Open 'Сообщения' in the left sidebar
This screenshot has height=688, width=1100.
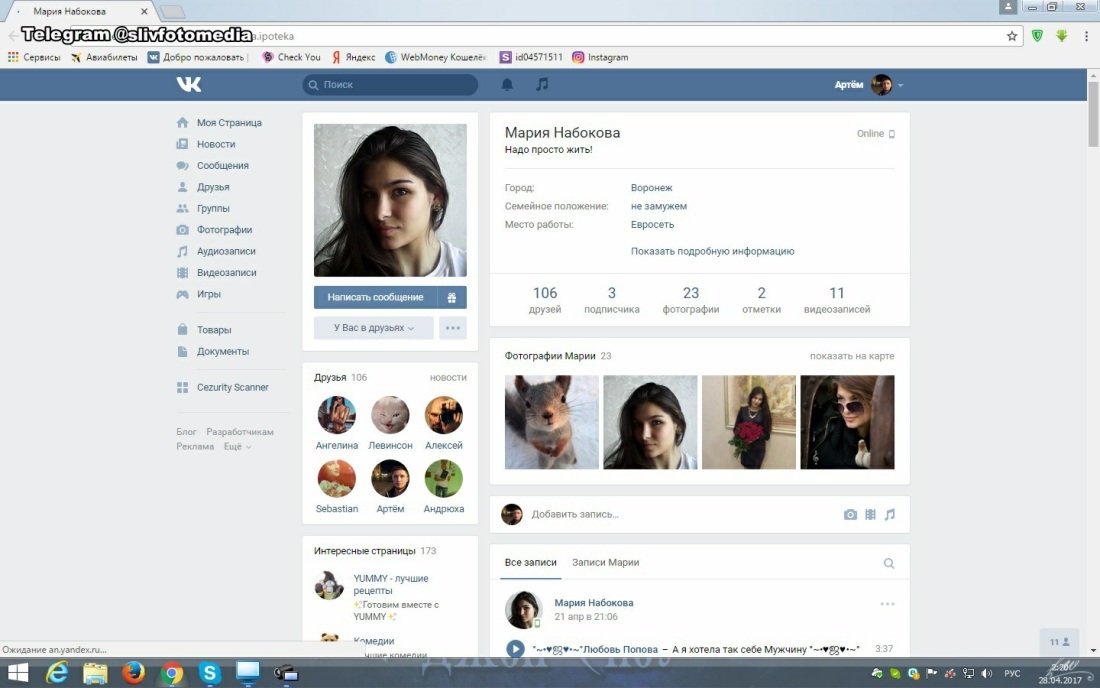(x=222, y=166)
